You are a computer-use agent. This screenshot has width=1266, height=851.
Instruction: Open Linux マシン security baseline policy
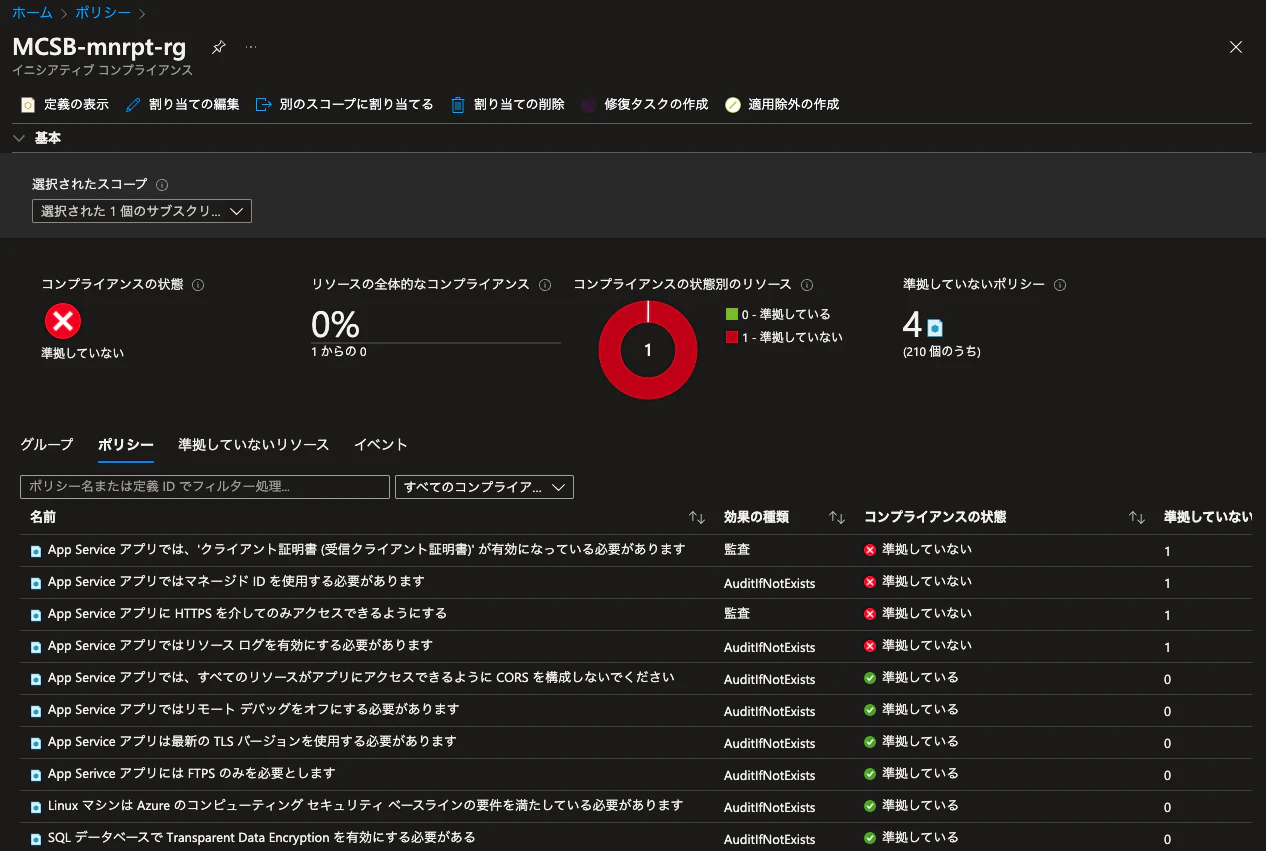click(365, 805)
